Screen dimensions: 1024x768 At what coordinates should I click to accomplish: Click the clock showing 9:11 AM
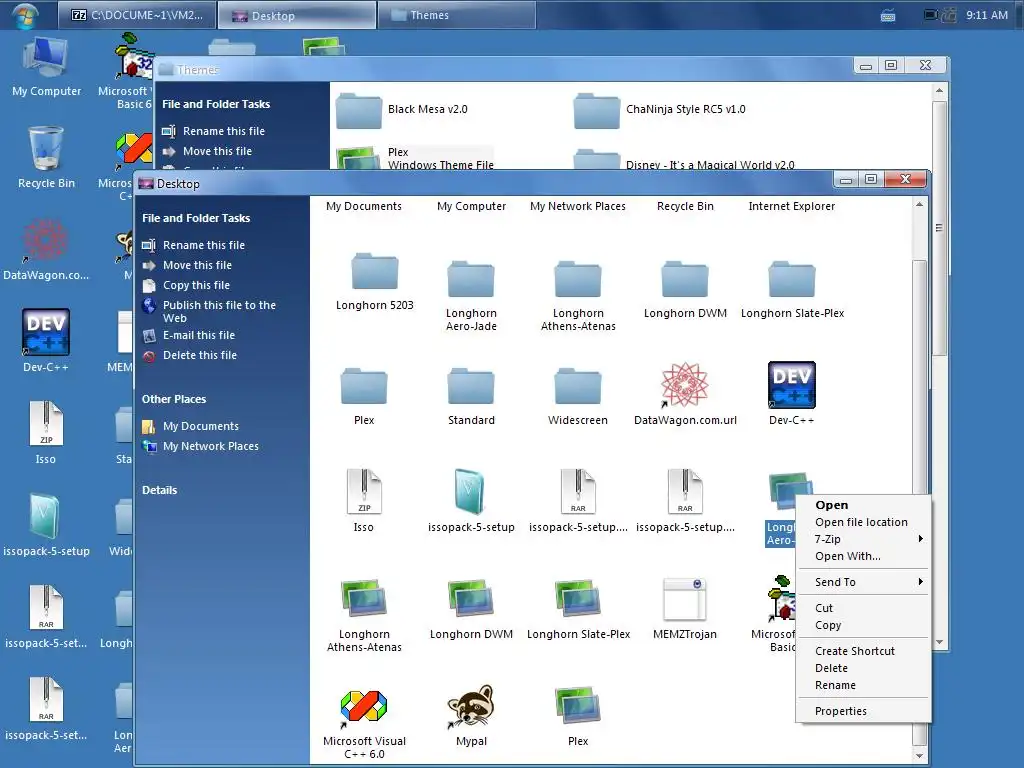coord(987,15)
